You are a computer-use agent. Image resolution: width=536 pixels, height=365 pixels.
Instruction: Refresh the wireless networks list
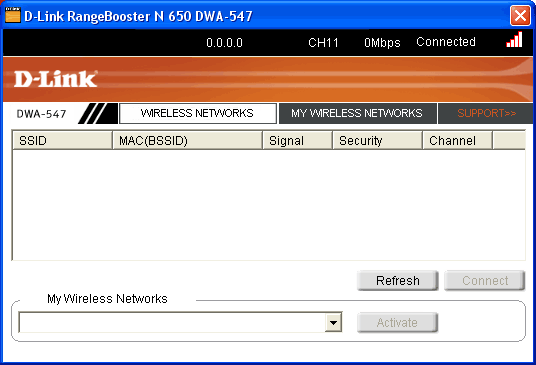[398, 281]
